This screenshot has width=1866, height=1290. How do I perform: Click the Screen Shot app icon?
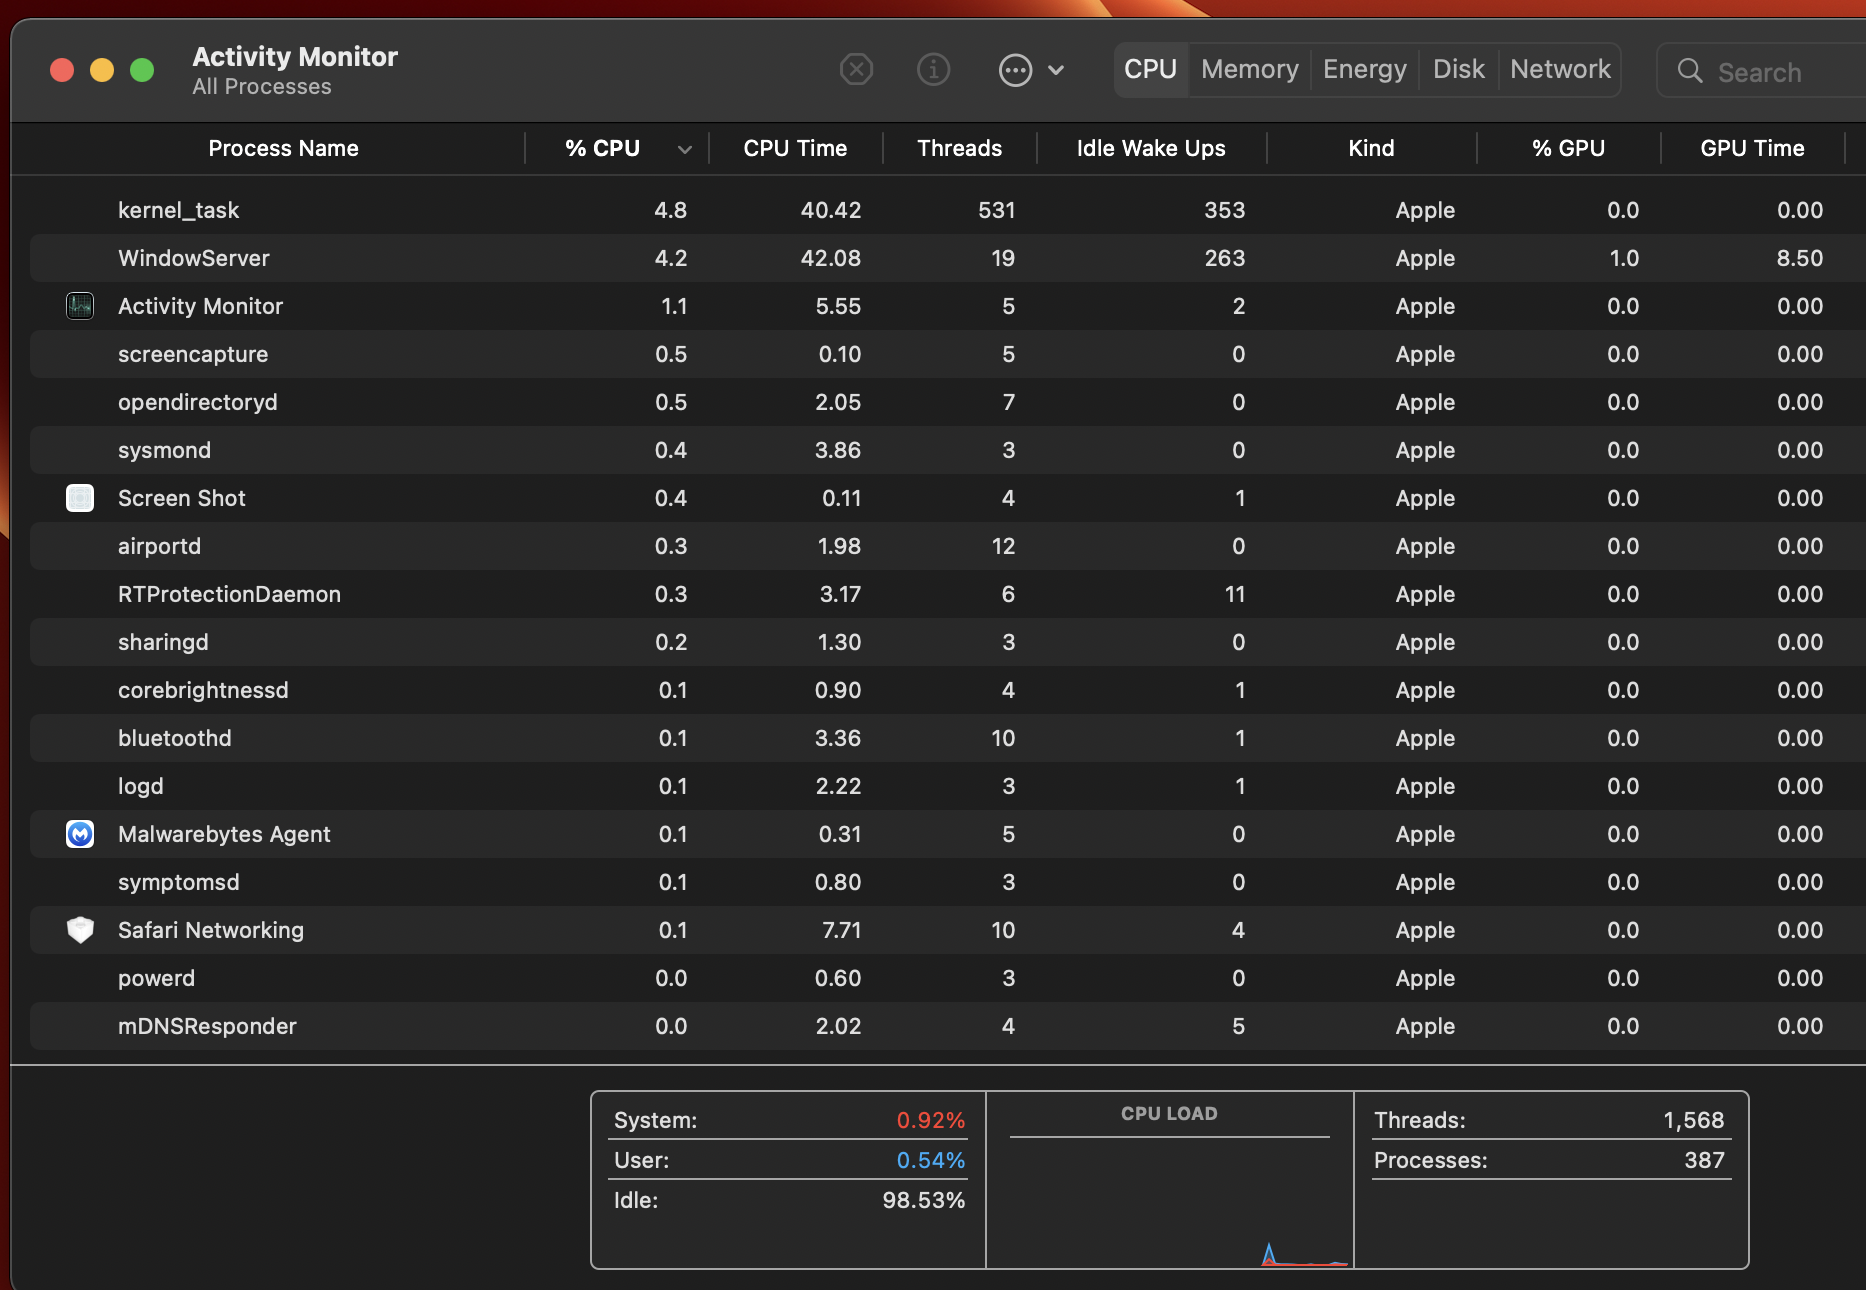coord(80,498)
